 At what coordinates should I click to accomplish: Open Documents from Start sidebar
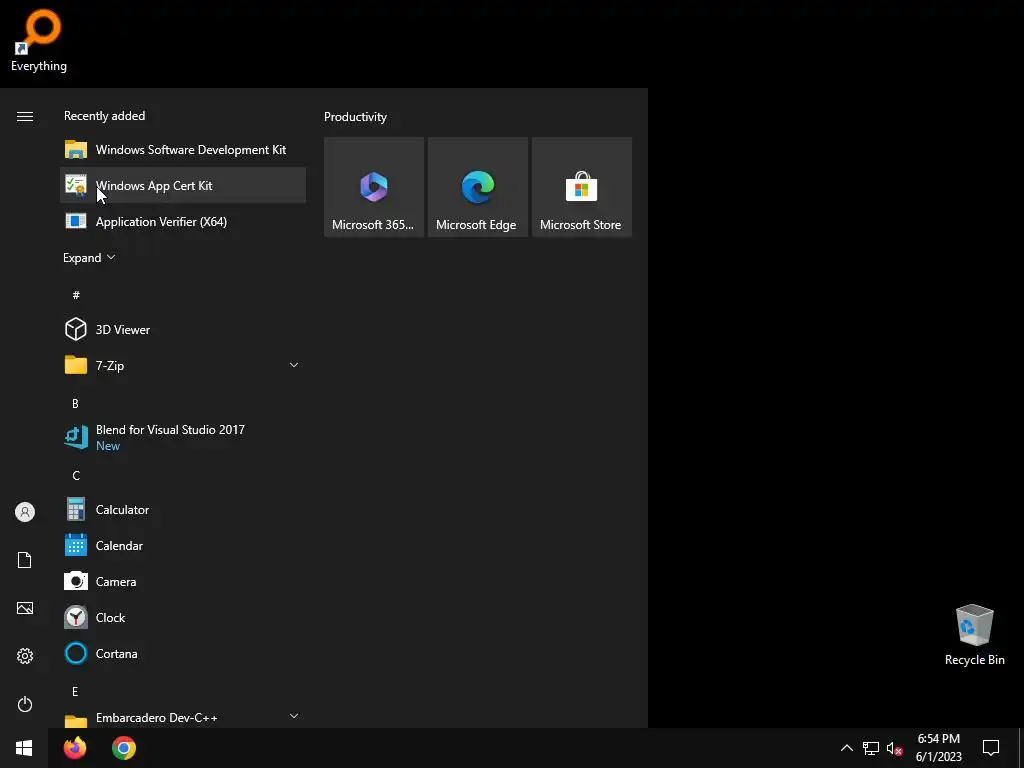pos(25,560)
